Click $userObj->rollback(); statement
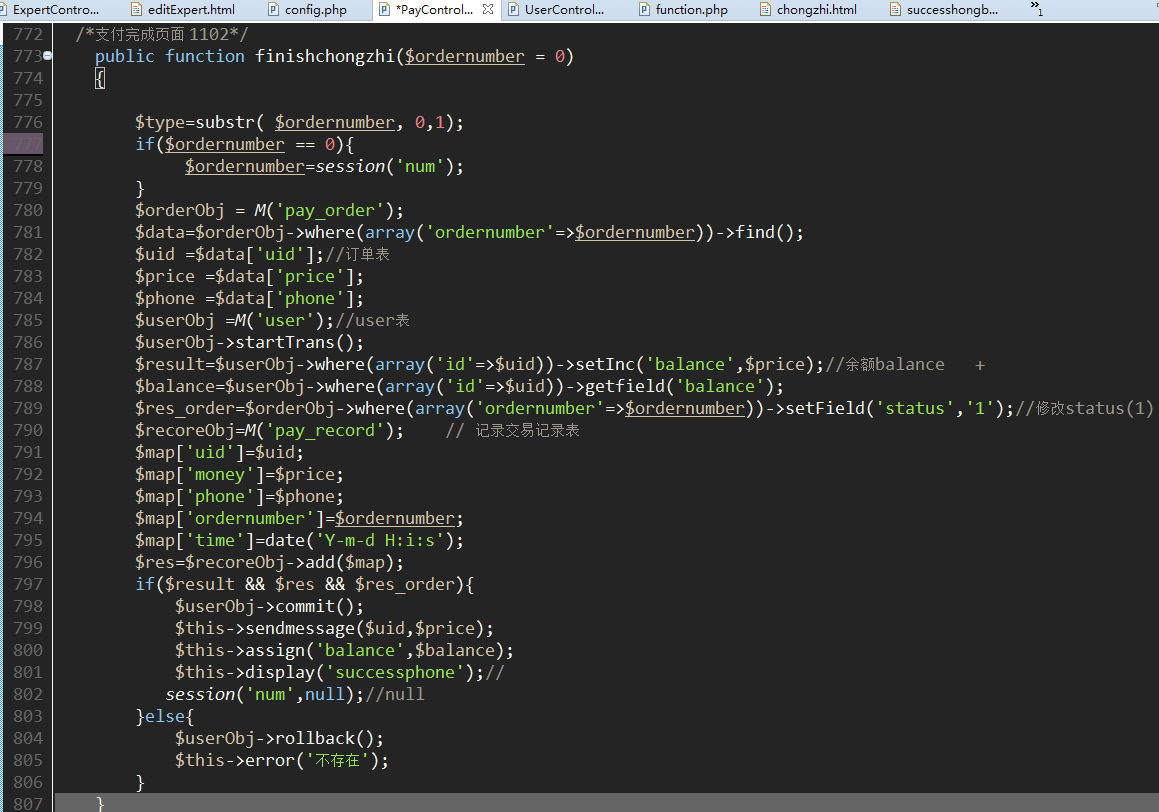 pyautogui.click(x=279, y=739)
